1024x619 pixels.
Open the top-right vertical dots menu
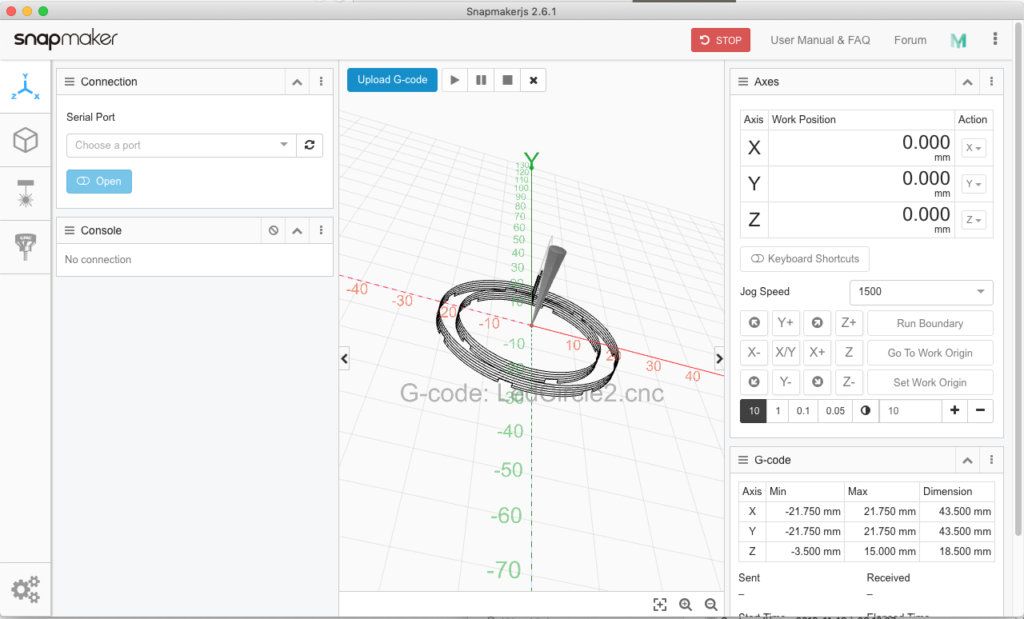coord(995,39)
